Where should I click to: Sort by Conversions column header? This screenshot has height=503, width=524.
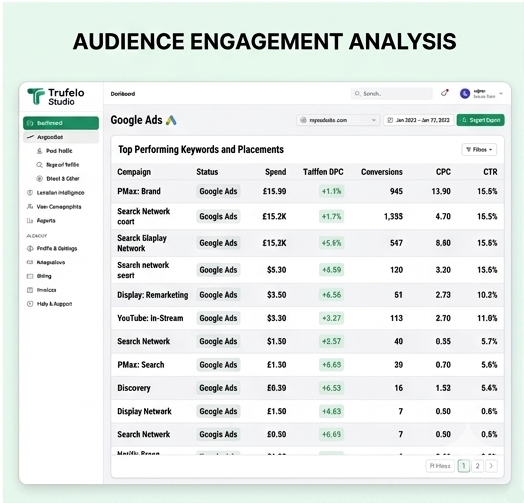click(x=382, y=172)
